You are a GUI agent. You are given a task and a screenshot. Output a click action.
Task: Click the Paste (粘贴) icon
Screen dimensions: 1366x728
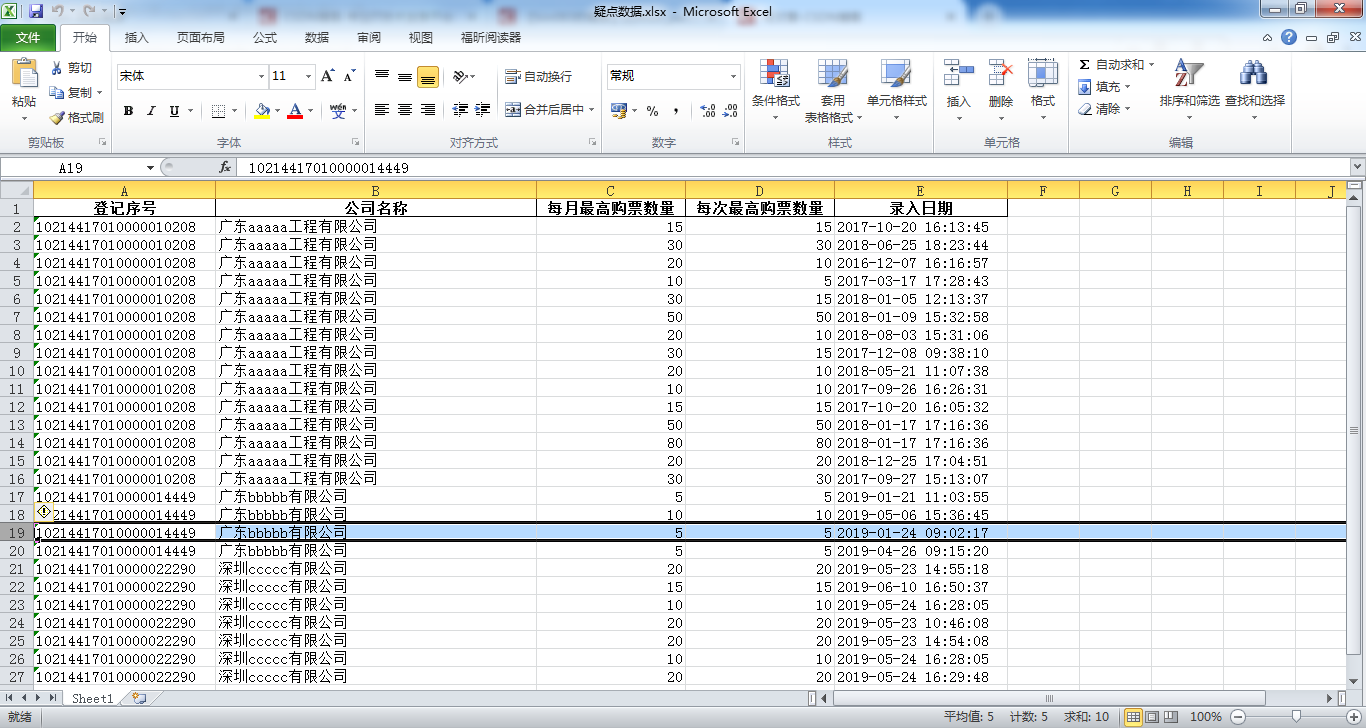pyautogui.click(x=23, y=75)
